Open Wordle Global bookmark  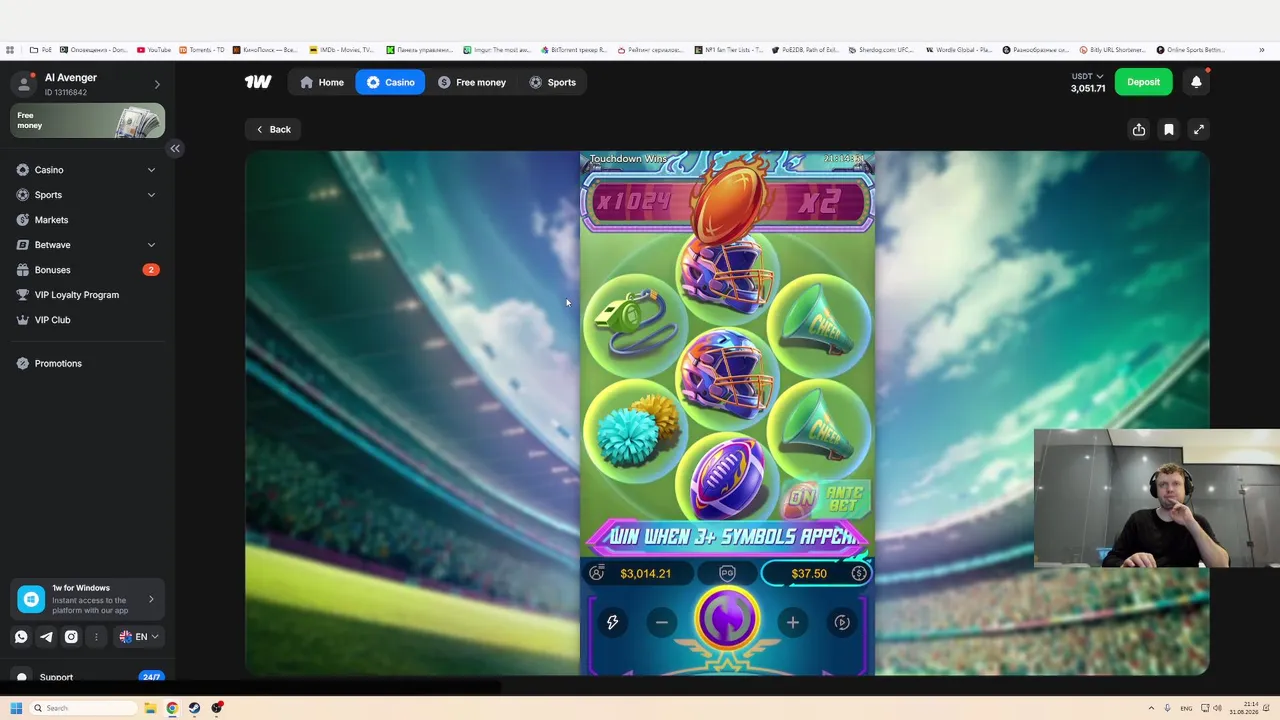959,50
